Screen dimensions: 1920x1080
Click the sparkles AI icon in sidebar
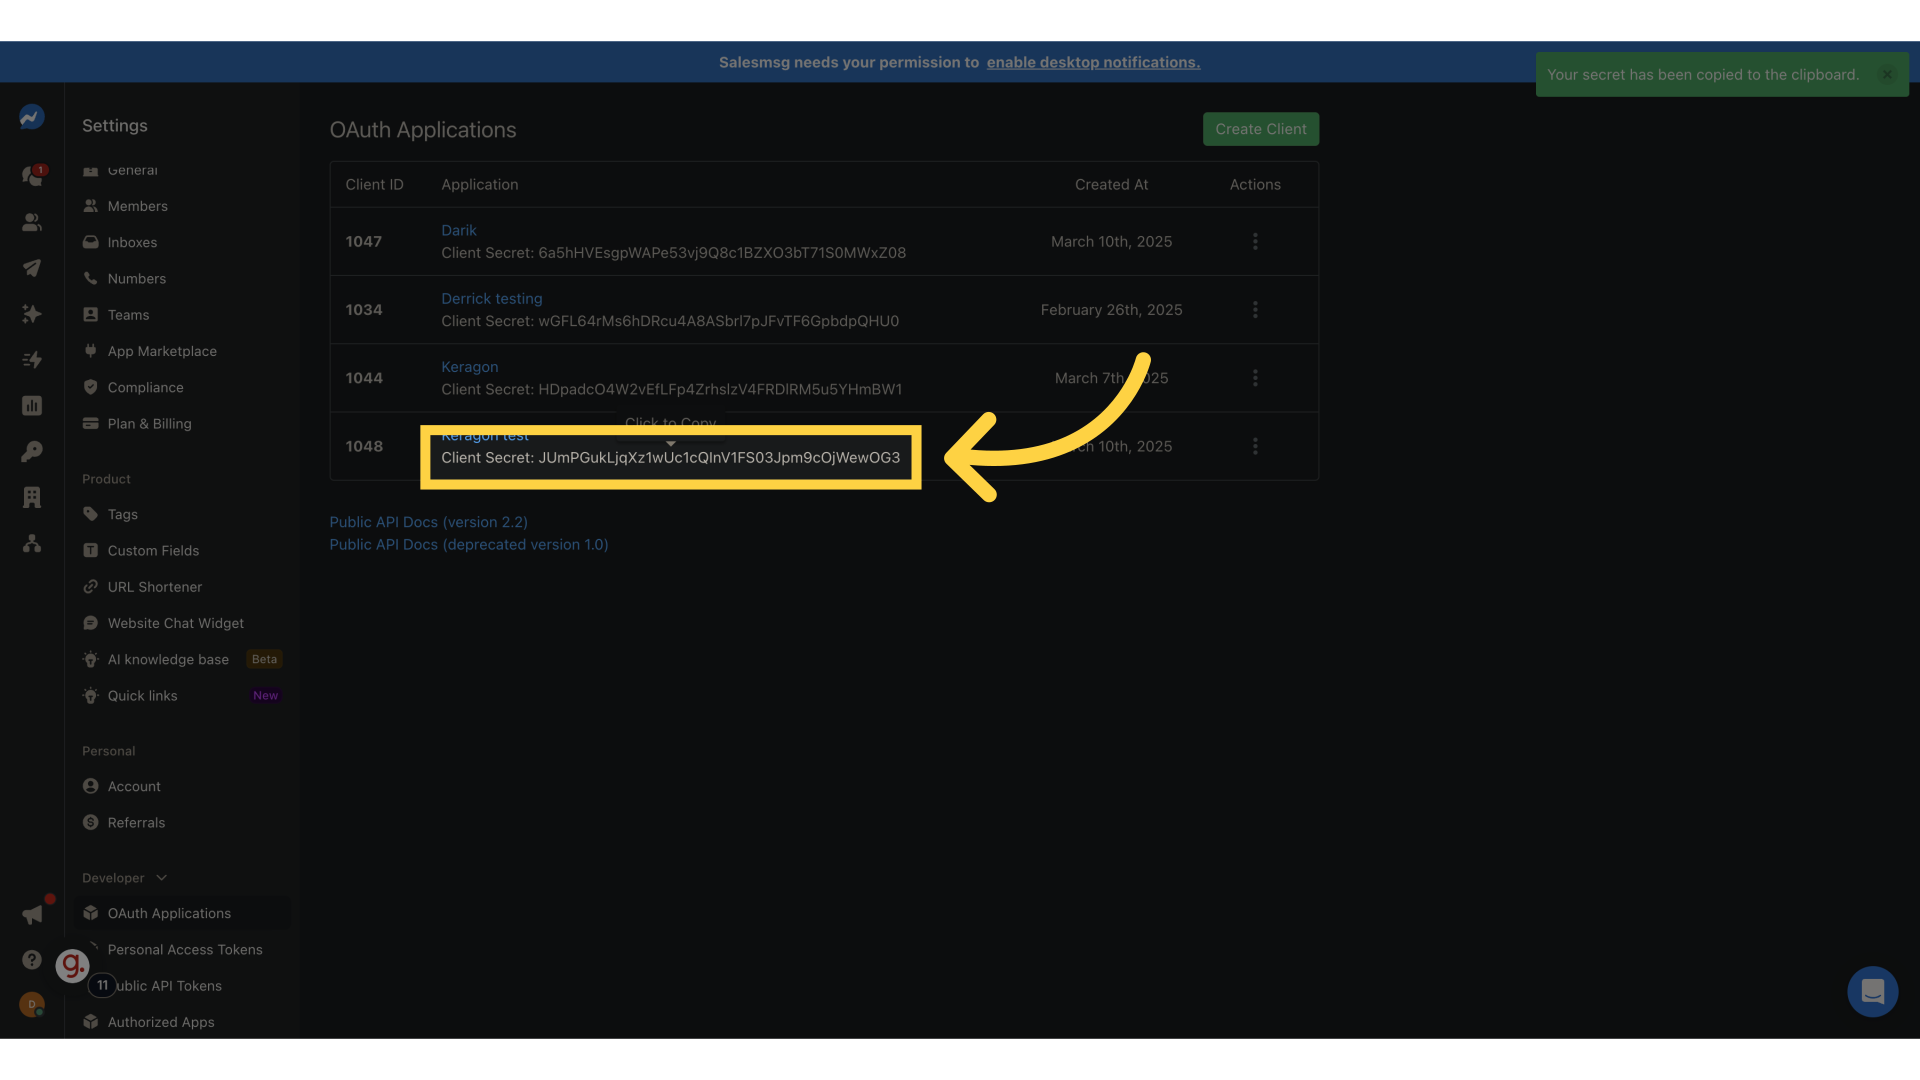[x=32, y=314]
